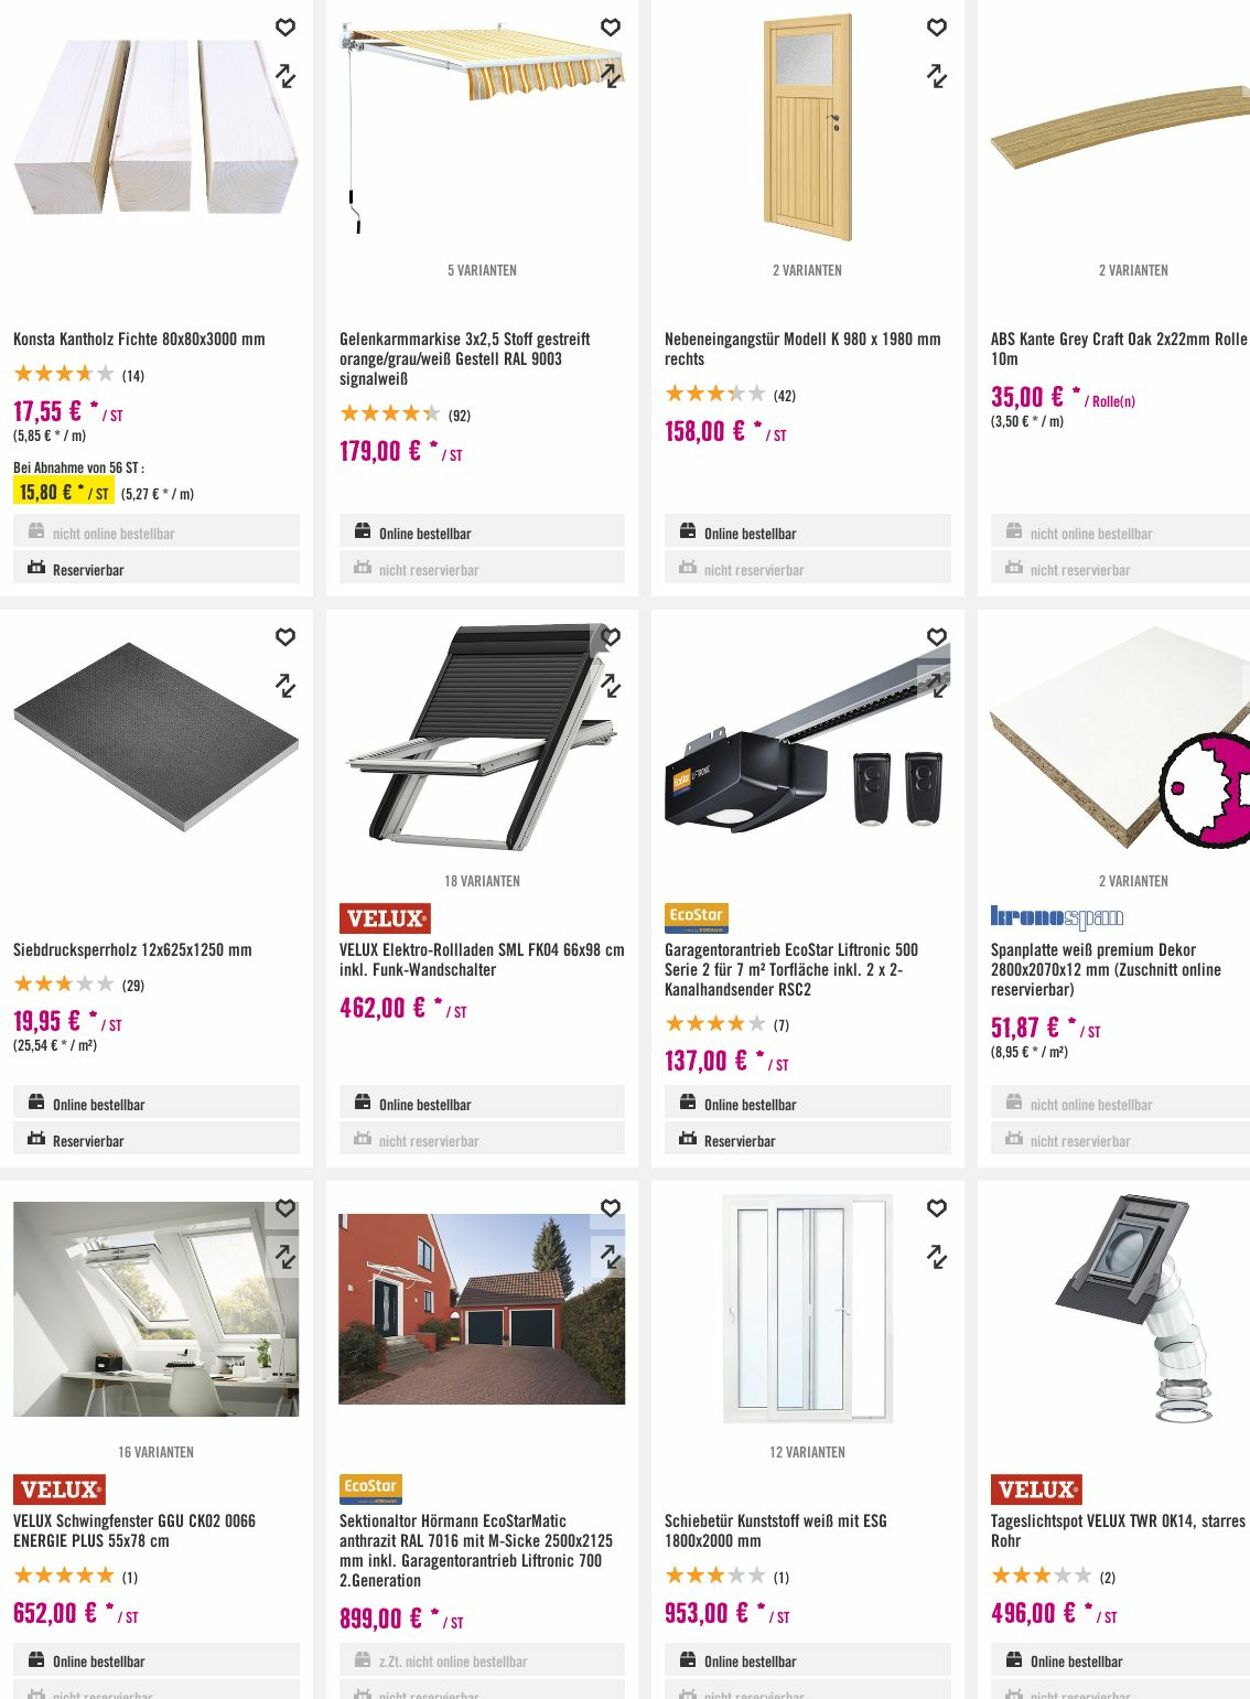Expand 18 Varianten for VELUX Elektro-Rollladen
1250x1699 pixels.
[482, 882]
